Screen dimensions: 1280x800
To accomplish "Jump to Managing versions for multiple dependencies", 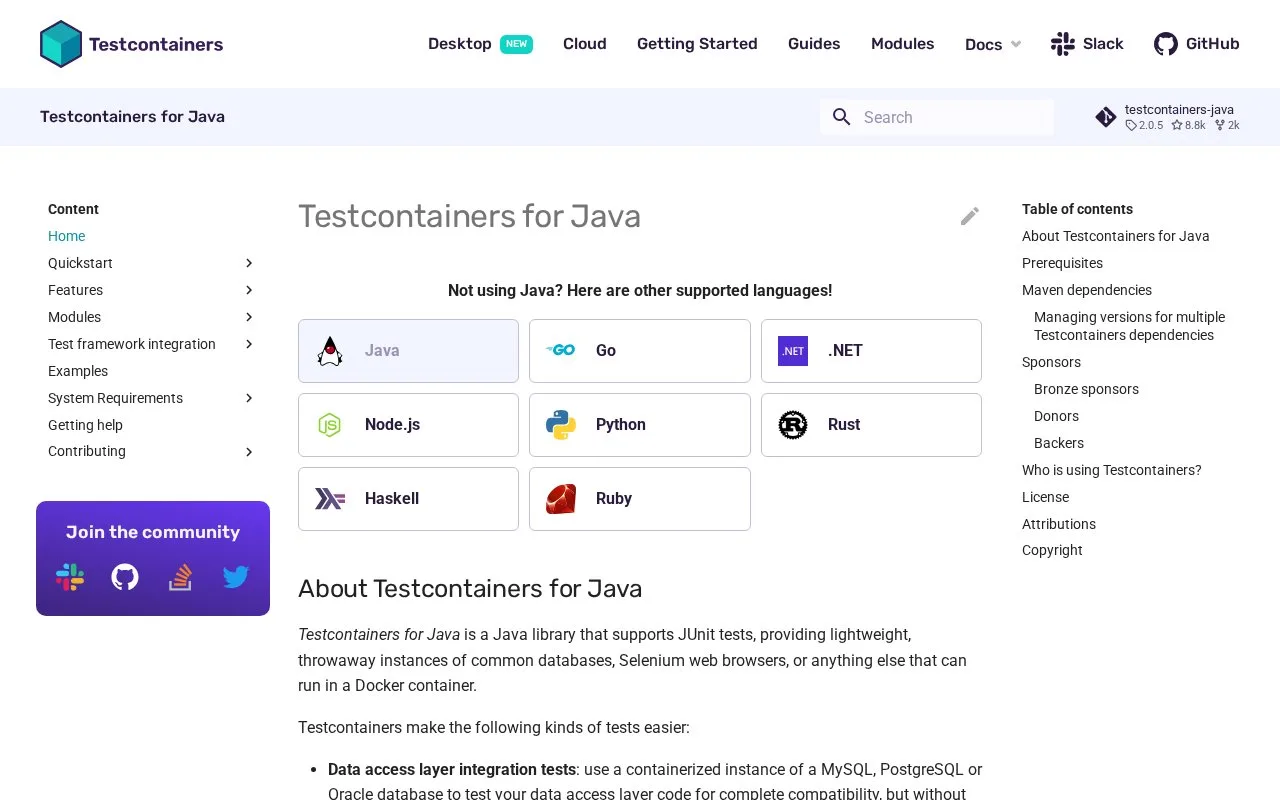I will tap(1129, 326).
